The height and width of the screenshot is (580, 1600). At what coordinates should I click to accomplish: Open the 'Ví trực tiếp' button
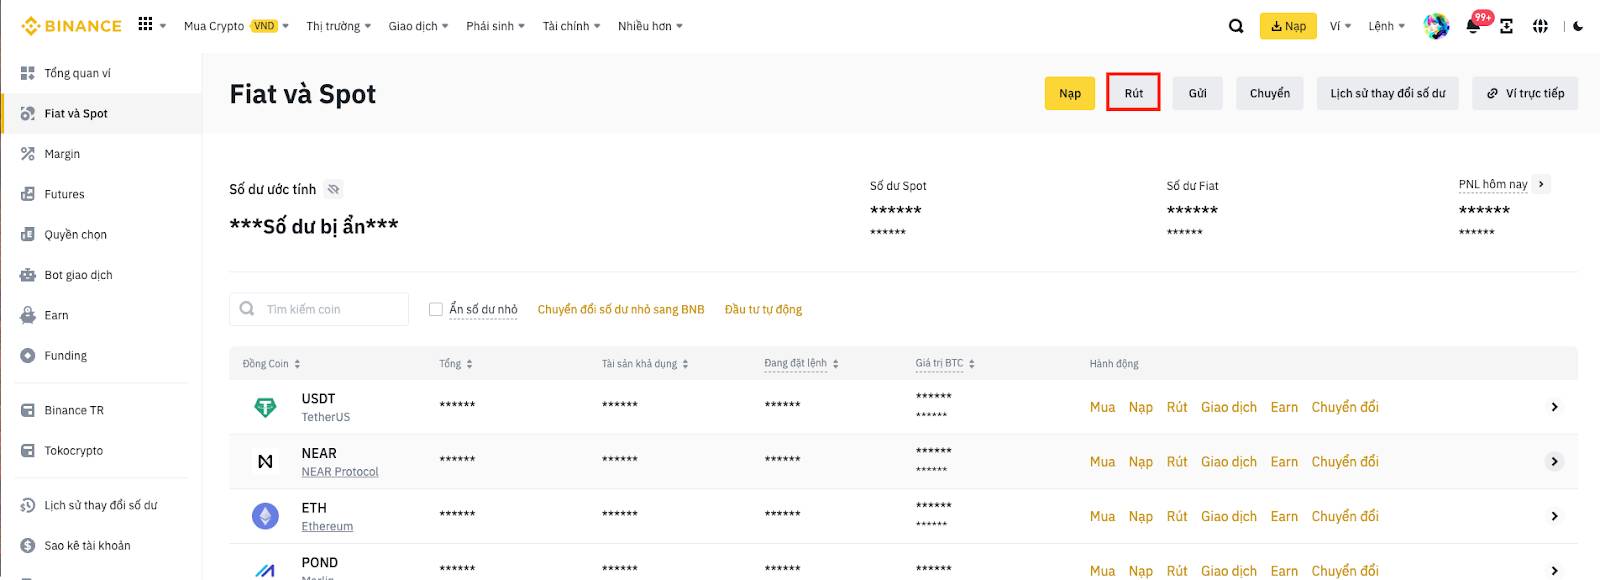click(x=1525, y=93)
